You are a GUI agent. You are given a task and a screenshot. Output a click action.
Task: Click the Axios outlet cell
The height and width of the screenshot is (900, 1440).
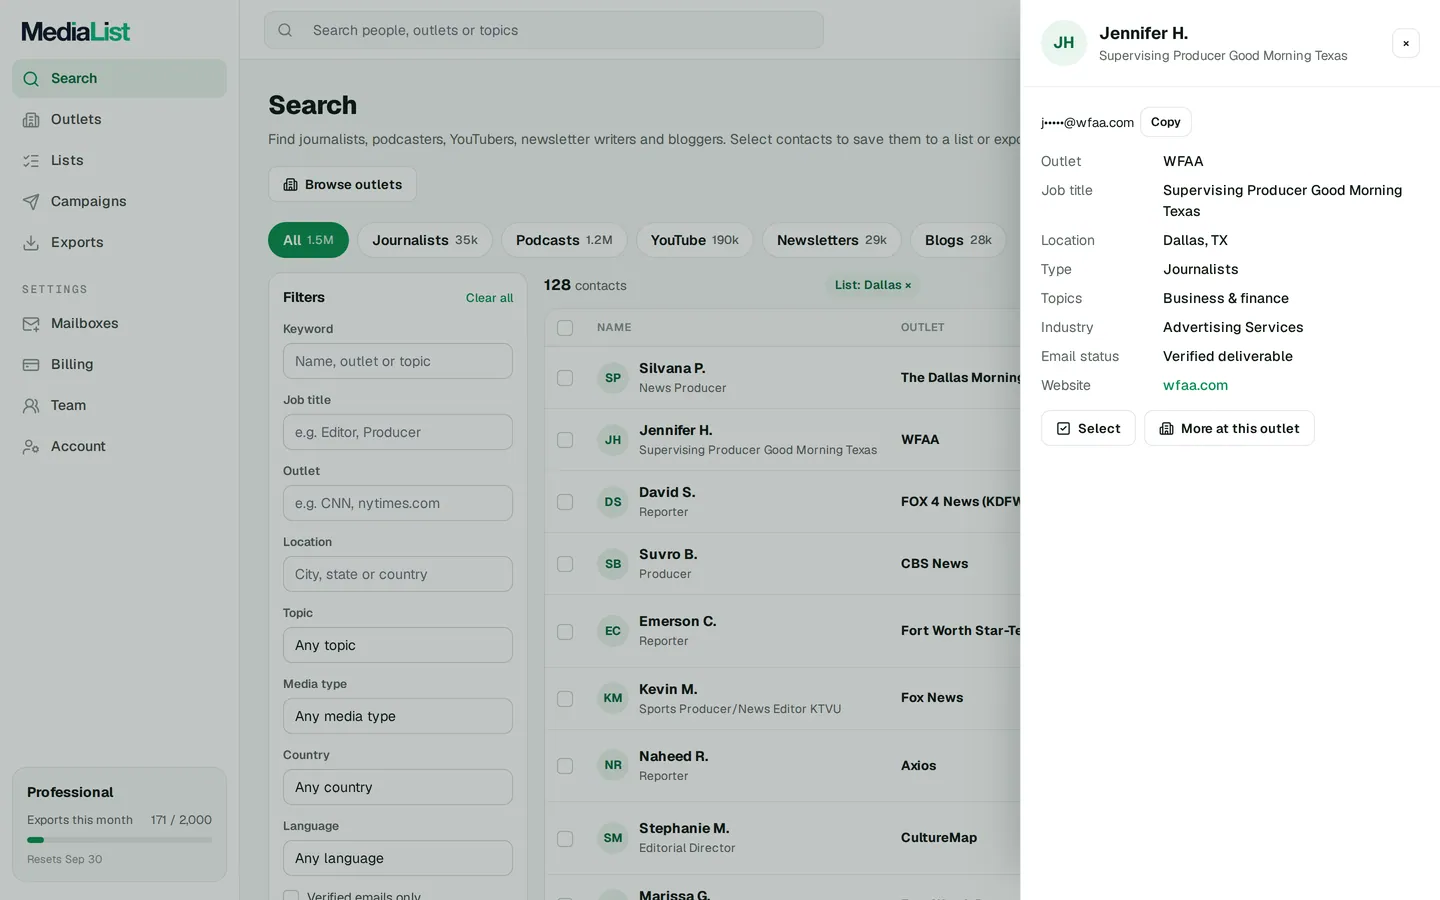pyautogui.click(x=918, y=766)
